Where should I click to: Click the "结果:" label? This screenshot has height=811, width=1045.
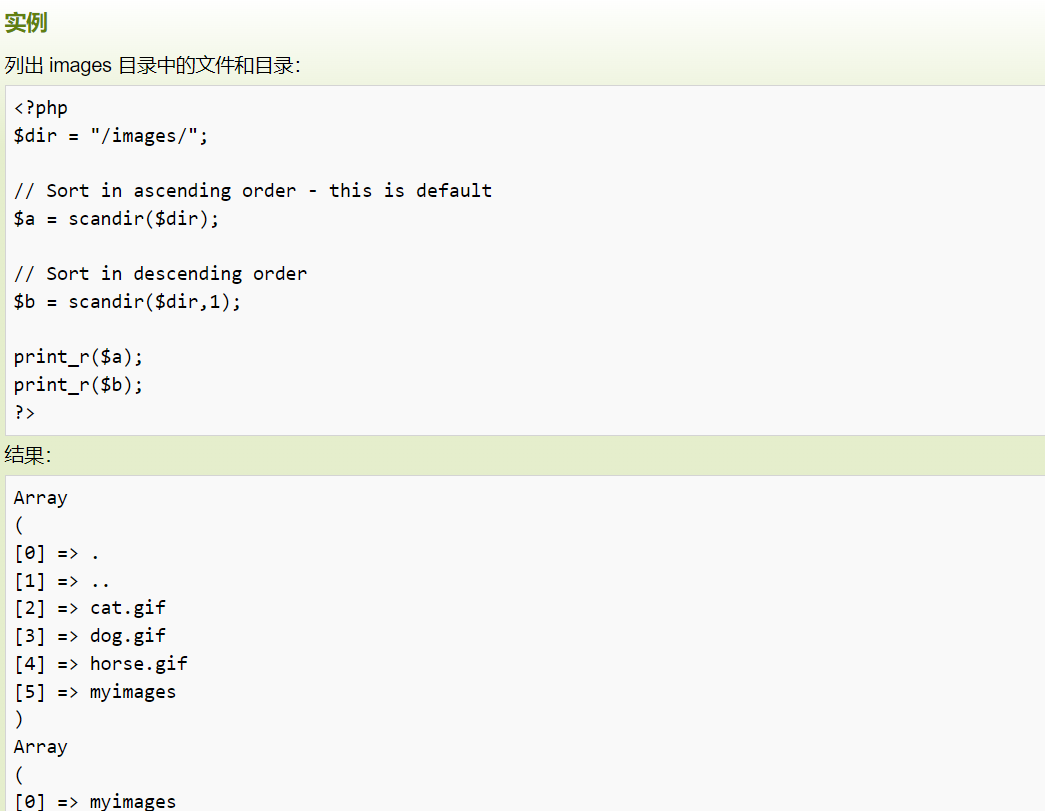(28, 456)
